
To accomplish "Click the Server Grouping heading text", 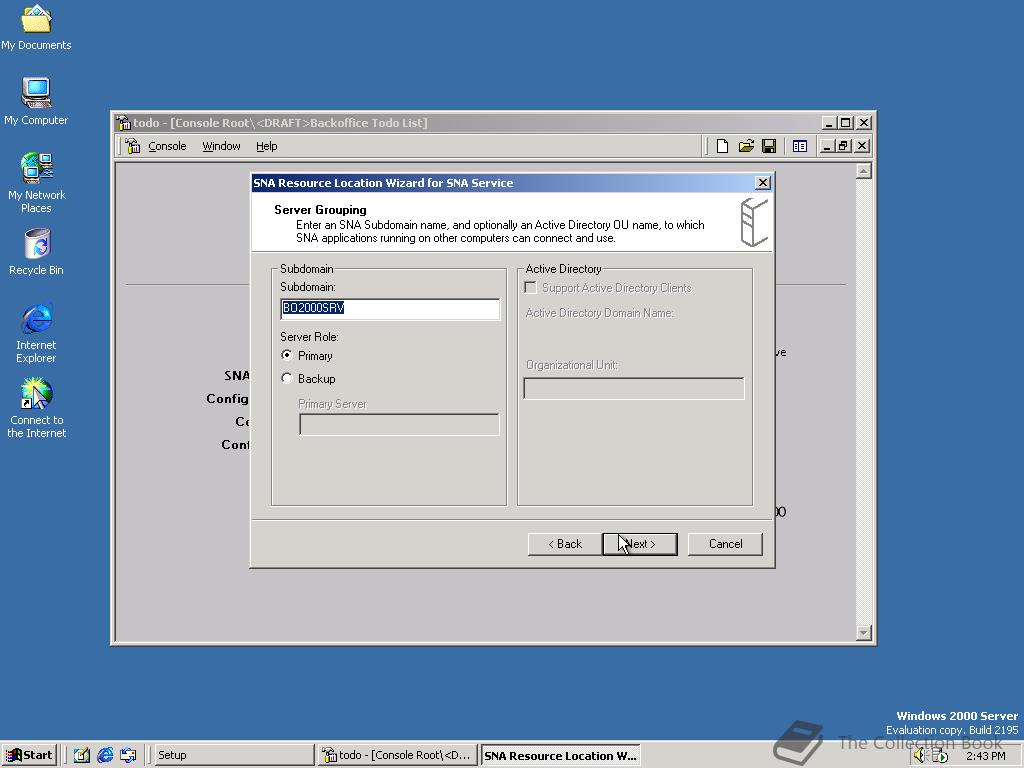I will click(320, 210).
